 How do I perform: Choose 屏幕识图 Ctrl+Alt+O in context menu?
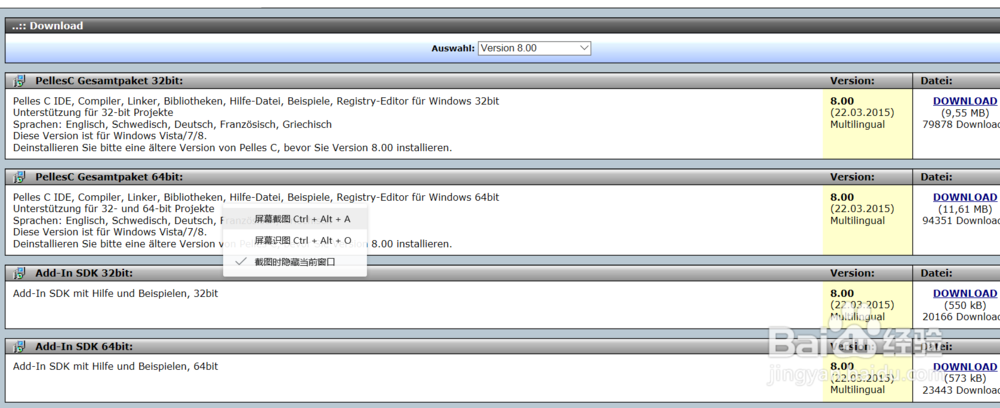295,240
